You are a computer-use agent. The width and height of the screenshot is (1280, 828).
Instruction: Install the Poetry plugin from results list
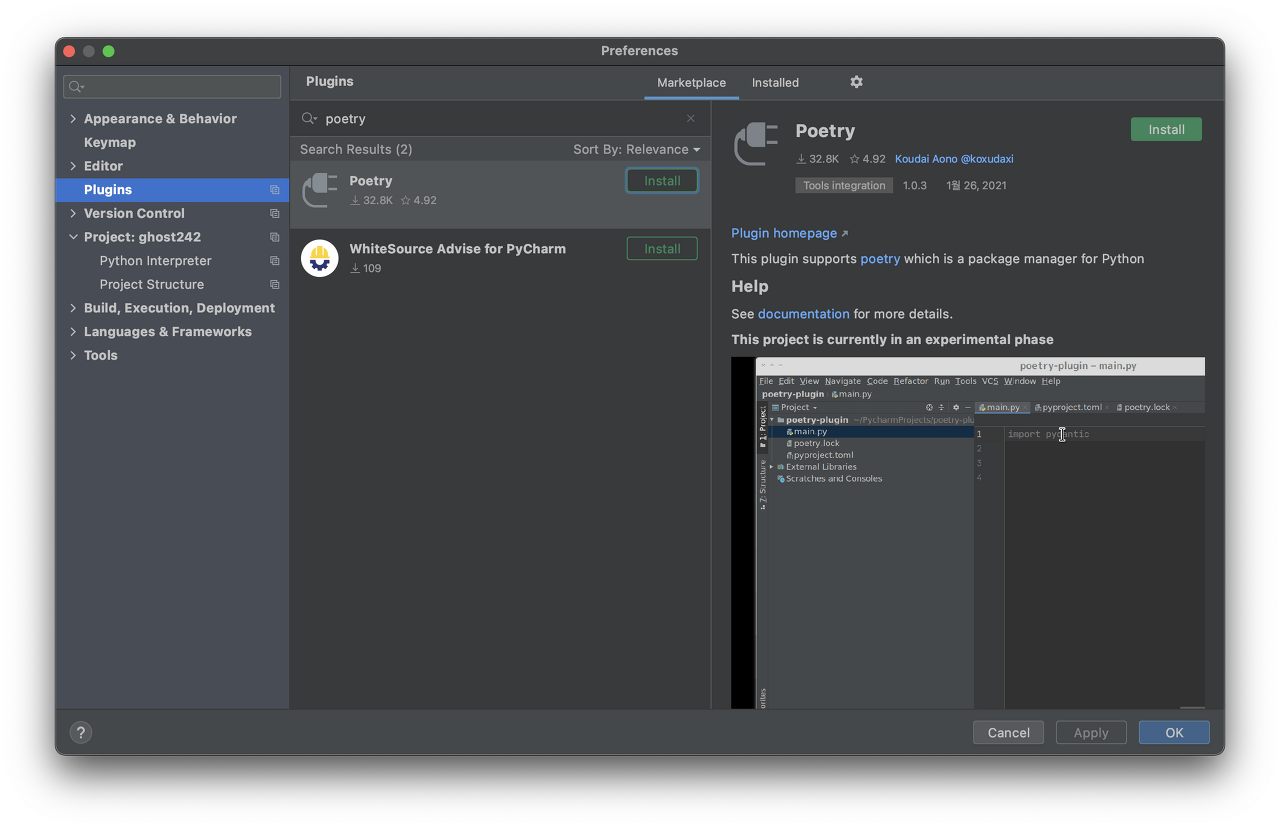662,181
